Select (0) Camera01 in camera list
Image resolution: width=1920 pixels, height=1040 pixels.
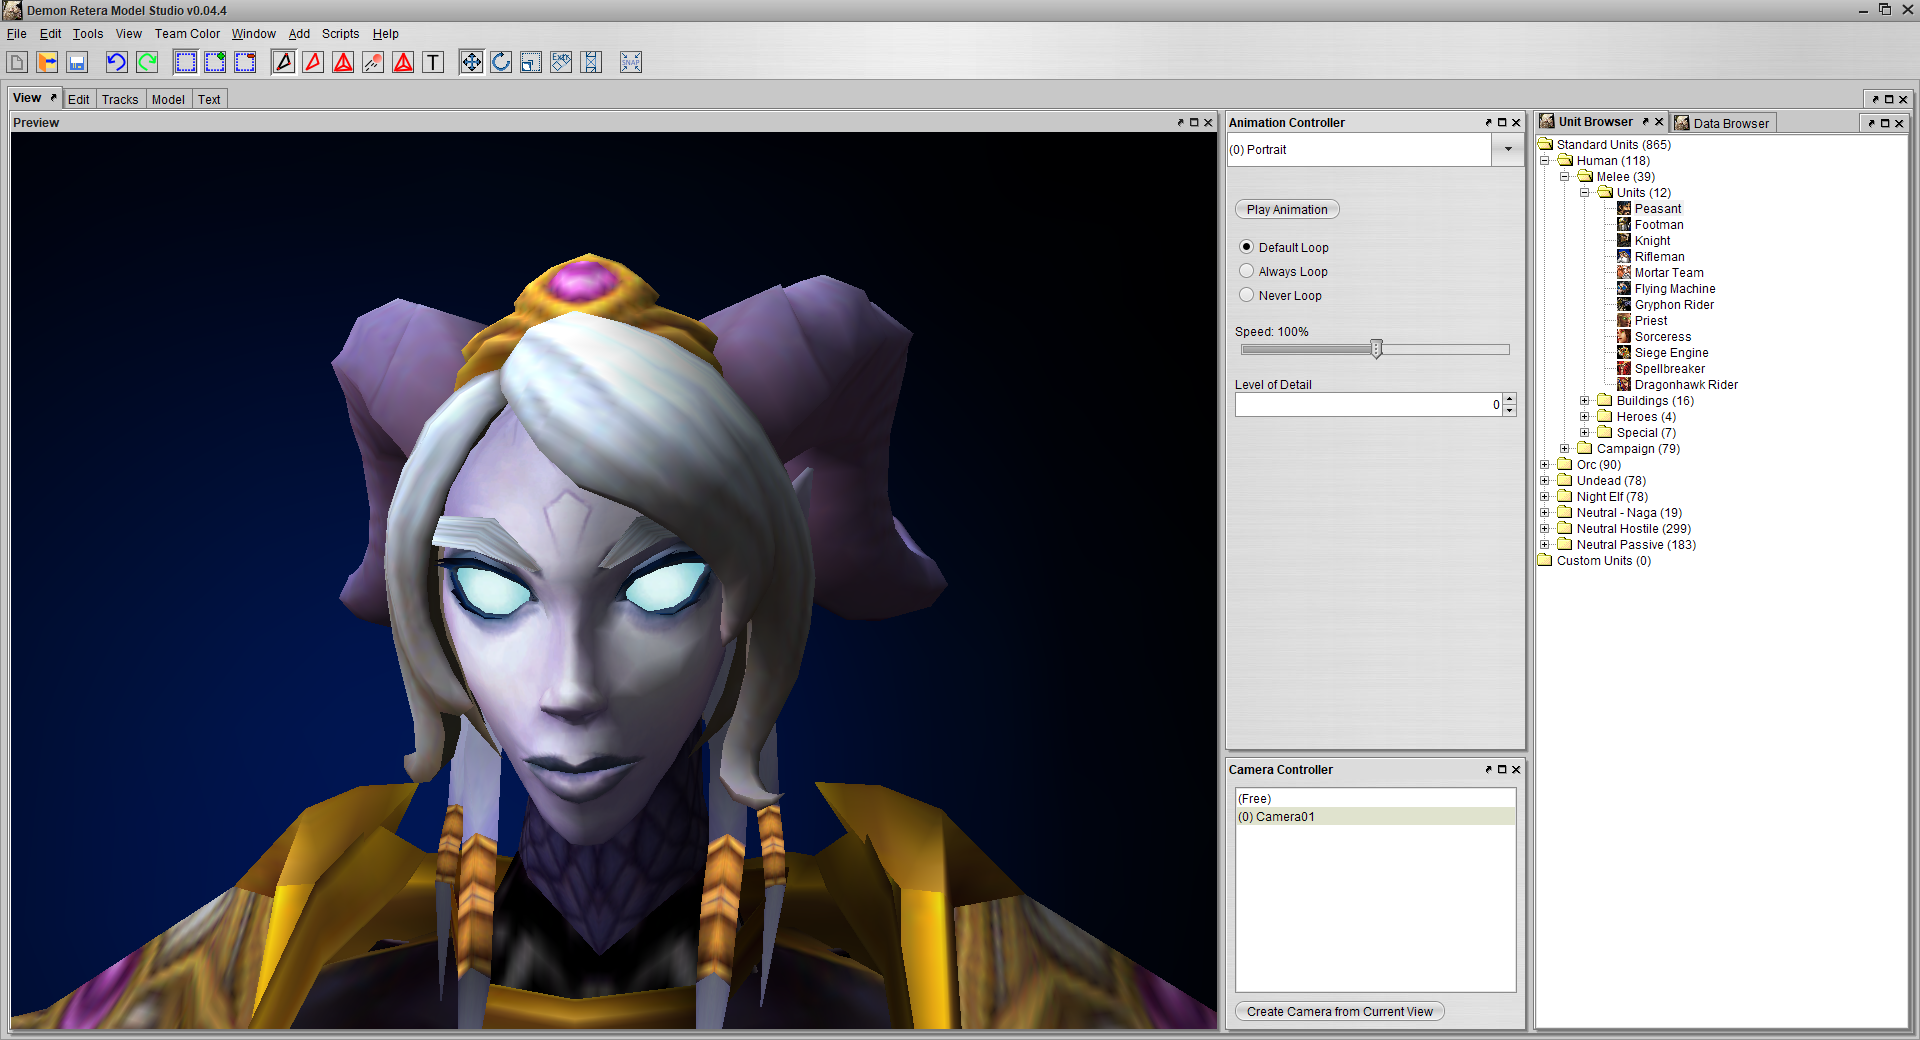[x=1376, y=817]
